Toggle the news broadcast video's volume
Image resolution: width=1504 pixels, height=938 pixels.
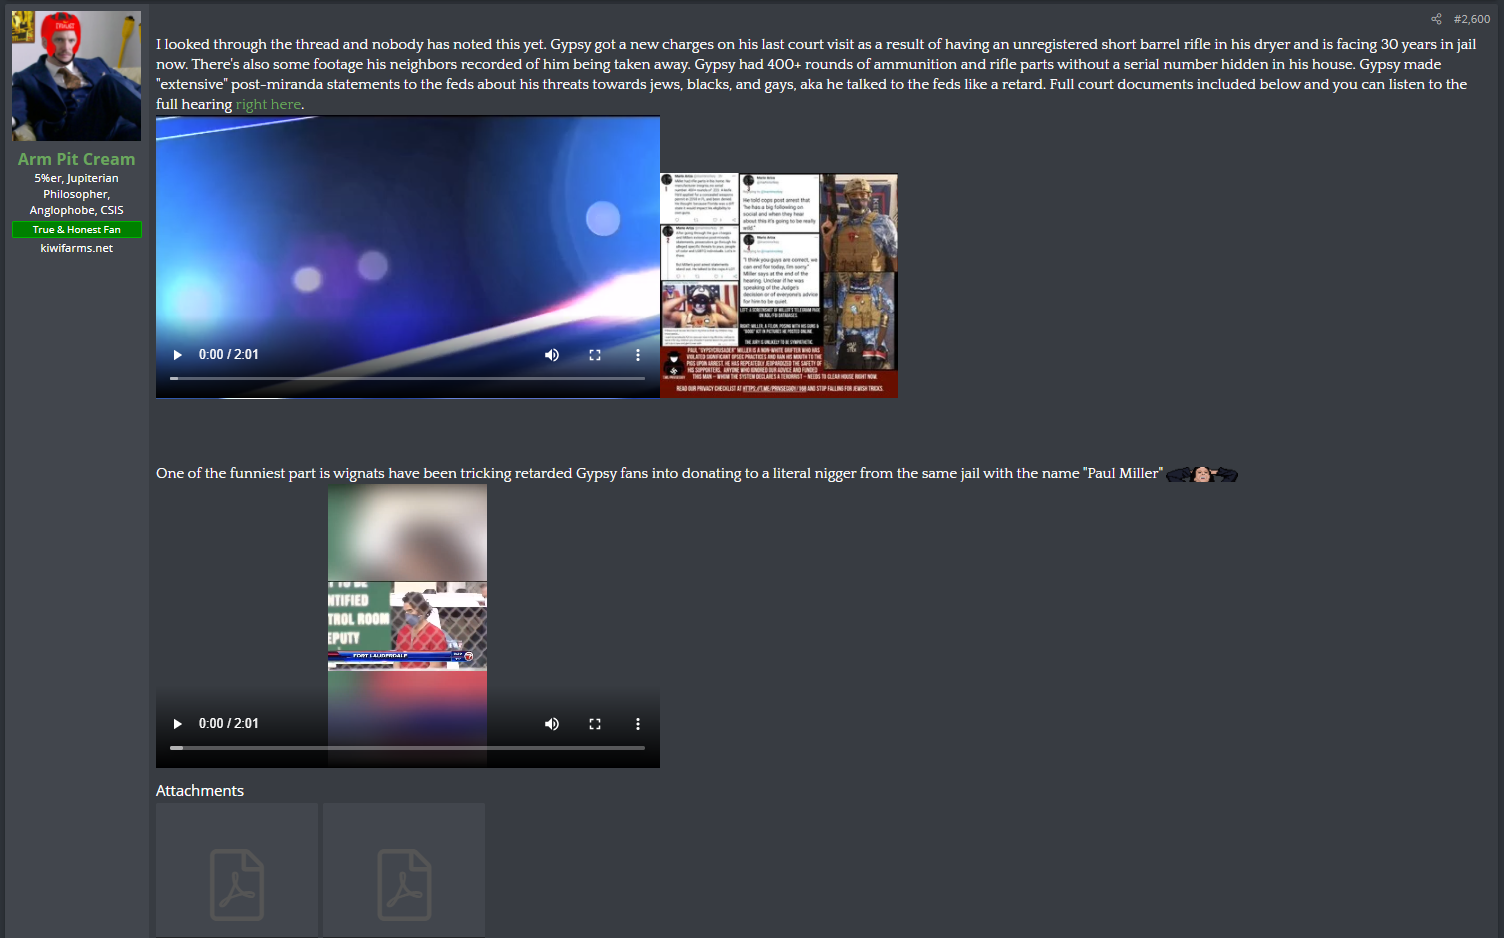[x=552, y=724]
